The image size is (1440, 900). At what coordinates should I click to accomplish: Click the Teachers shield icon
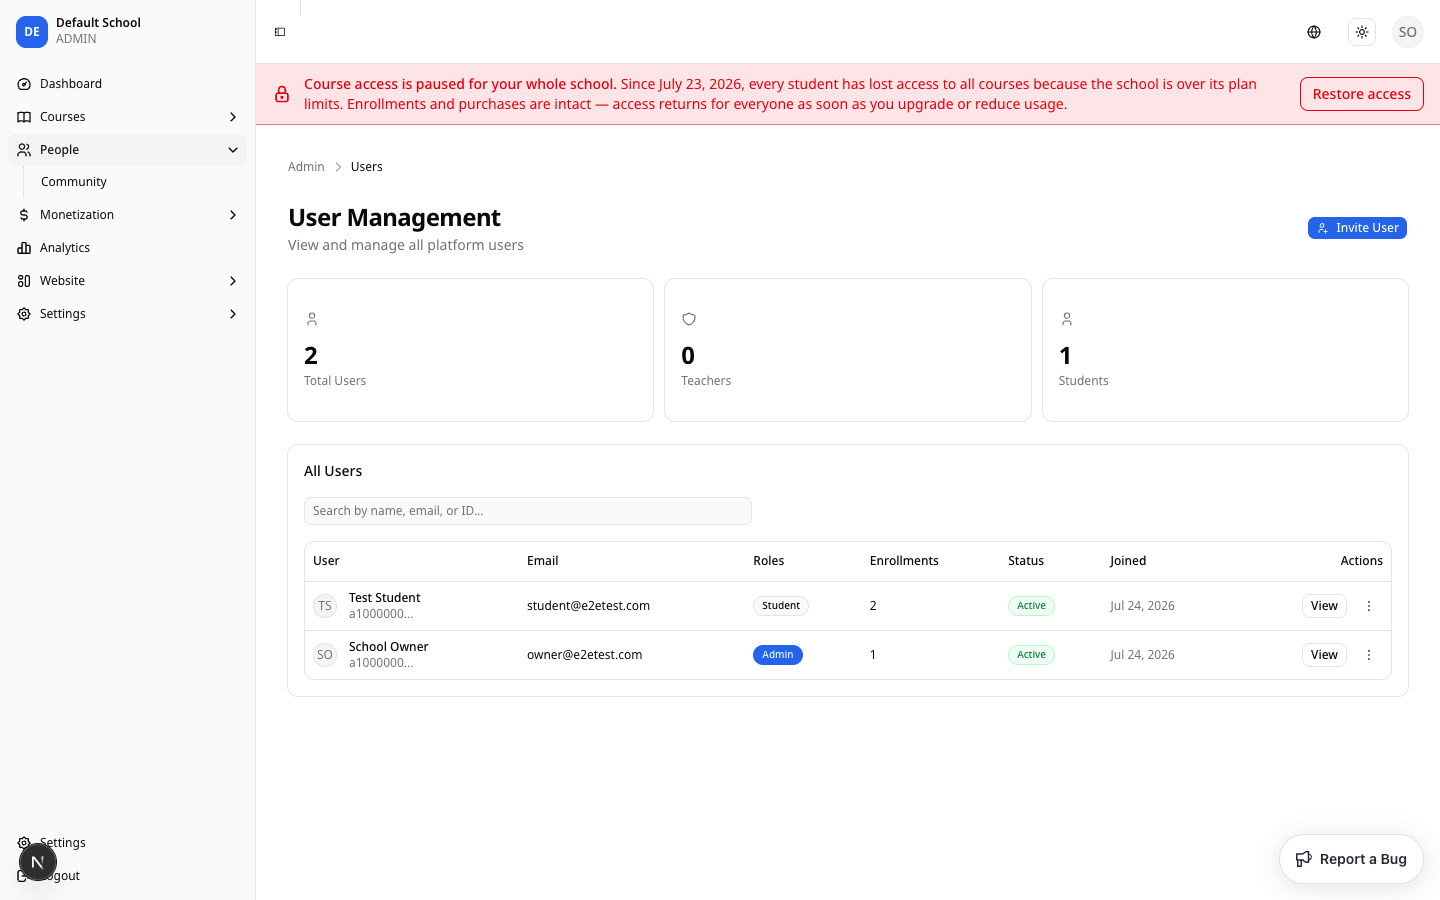pyautogui.click(x=689, y=319)
